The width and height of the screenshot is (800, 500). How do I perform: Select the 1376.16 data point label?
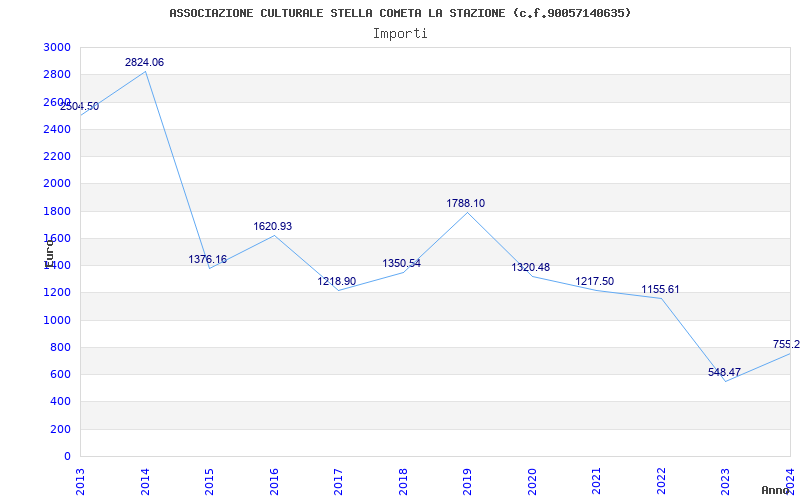(x=208, y=259)
